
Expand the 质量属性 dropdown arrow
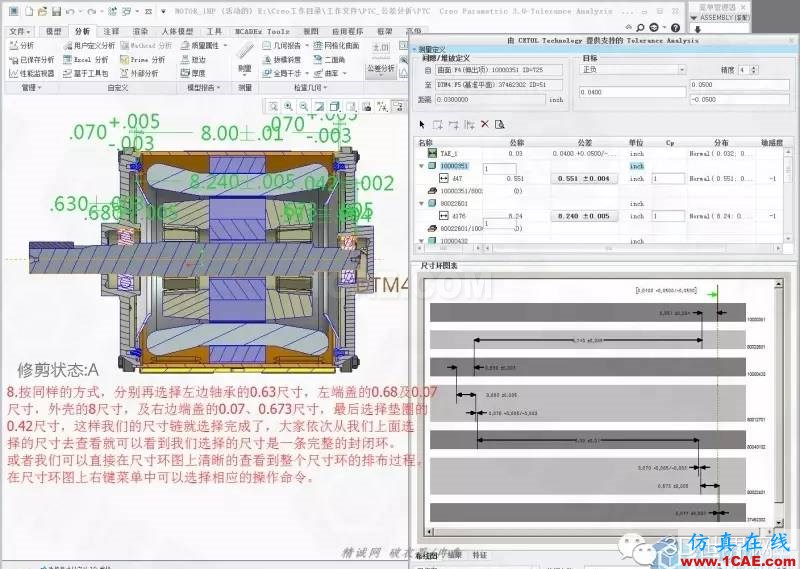[x=226, y=45]
